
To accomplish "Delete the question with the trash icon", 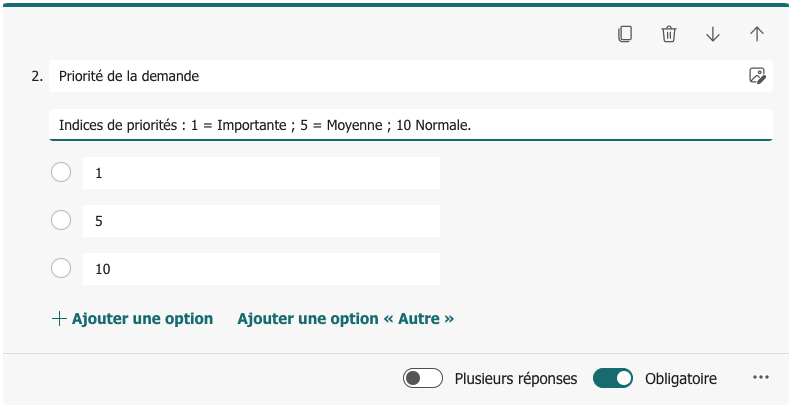I will pos(669,34).
